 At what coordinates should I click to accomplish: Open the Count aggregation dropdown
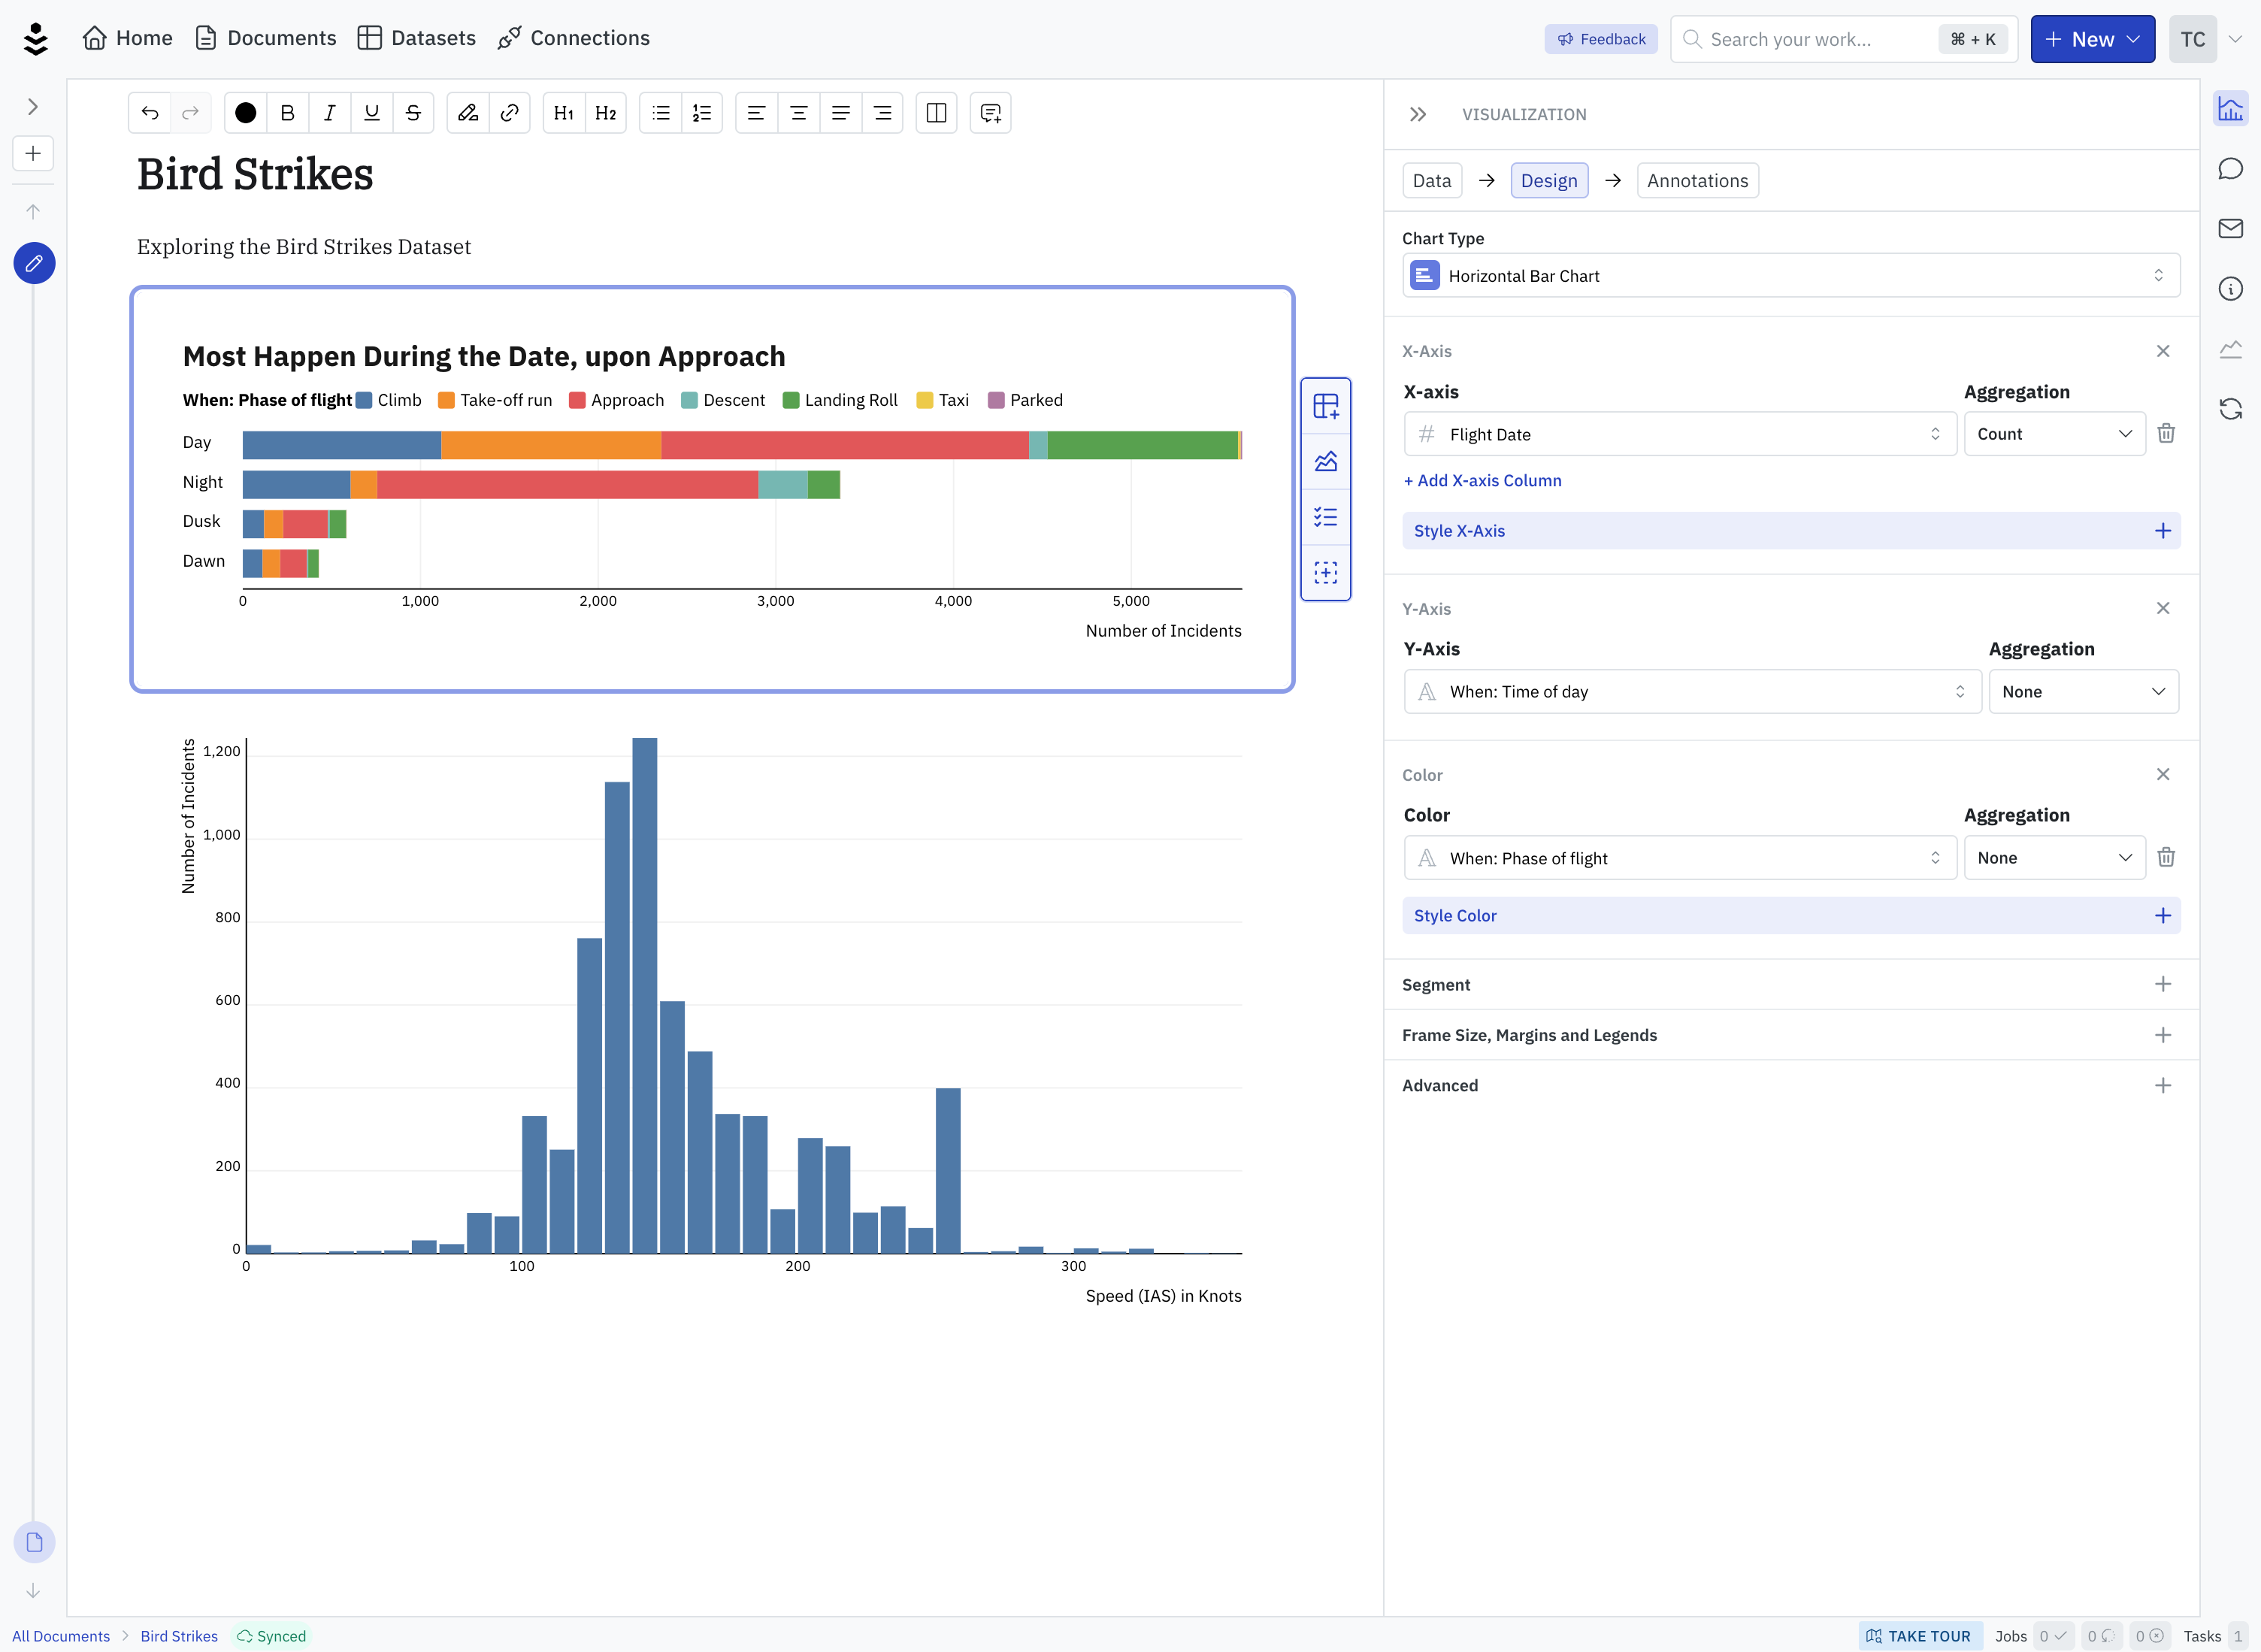[x=2054, y=434]
